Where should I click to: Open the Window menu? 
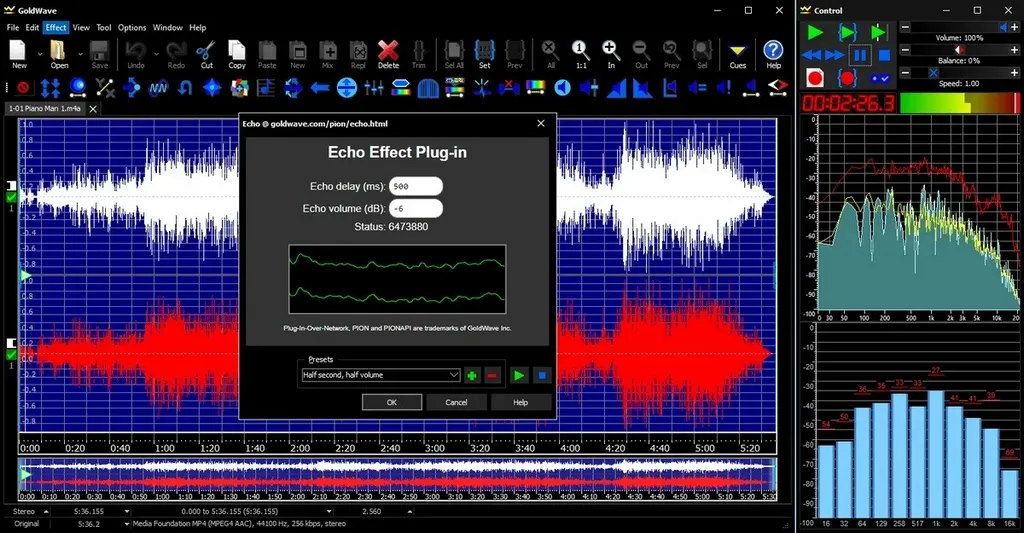click(168, 27)
